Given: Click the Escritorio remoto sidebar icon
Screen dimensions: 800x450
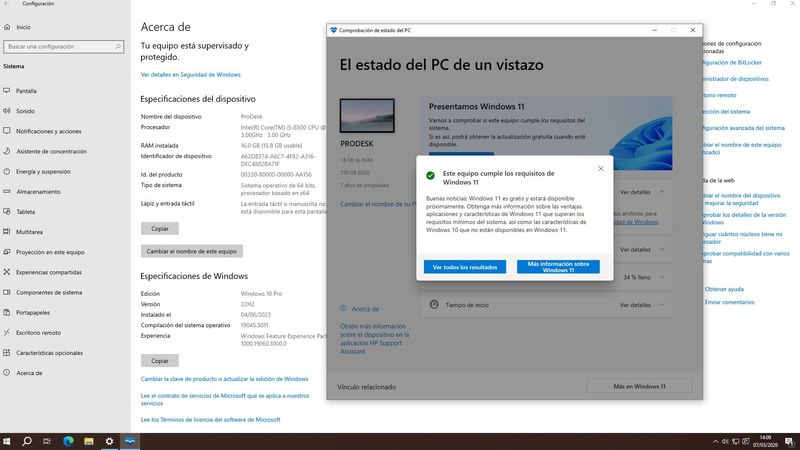Looking at the screenshot, I should pos(7,332).
